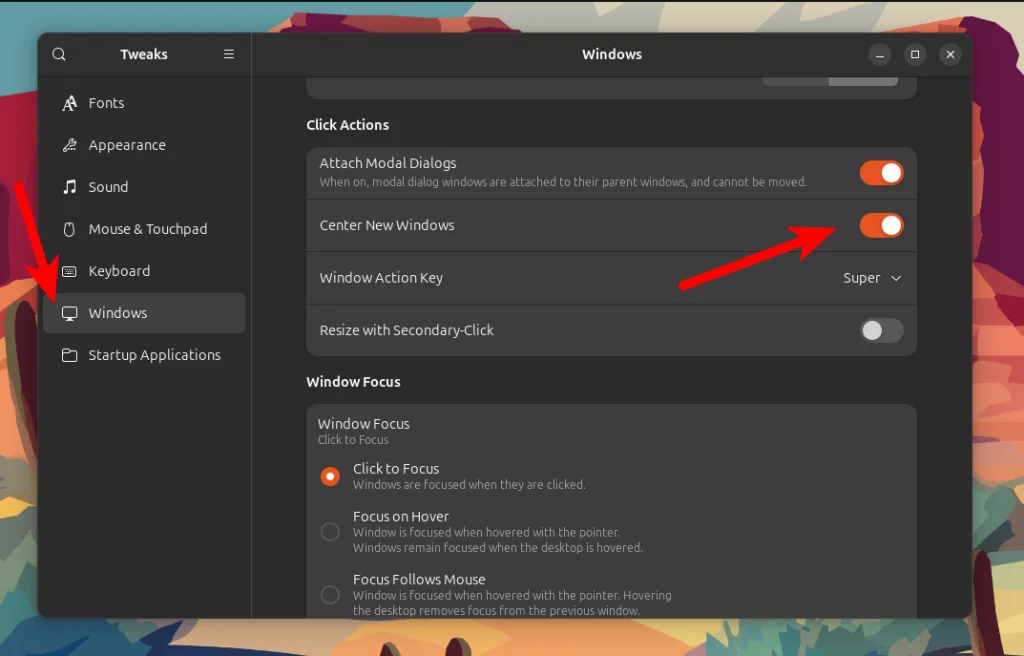Select the Click to Focus option
This screenshot has width=1024, height=656.
(330, 477)
